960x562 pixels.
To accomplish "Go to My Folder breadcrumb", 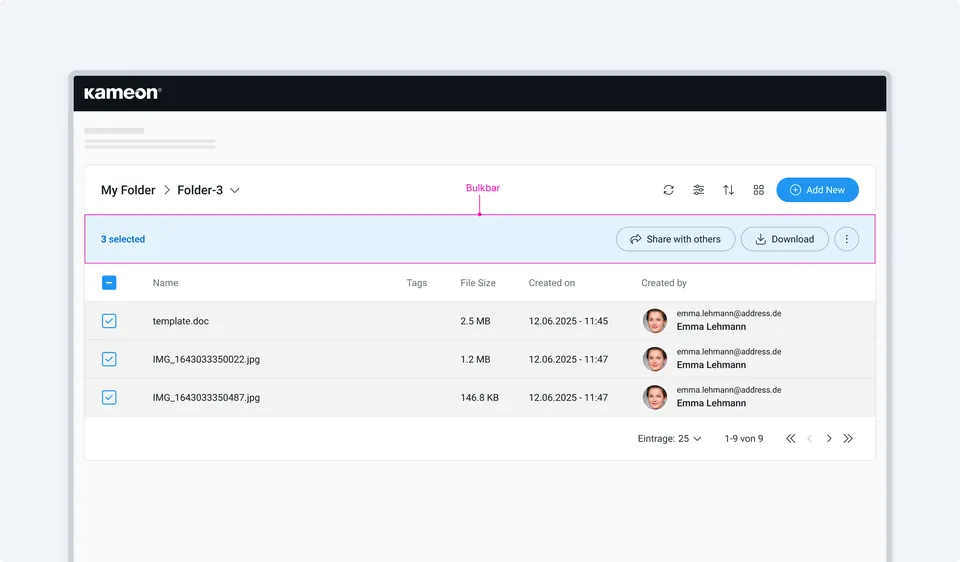I will (x=128, y=190).
